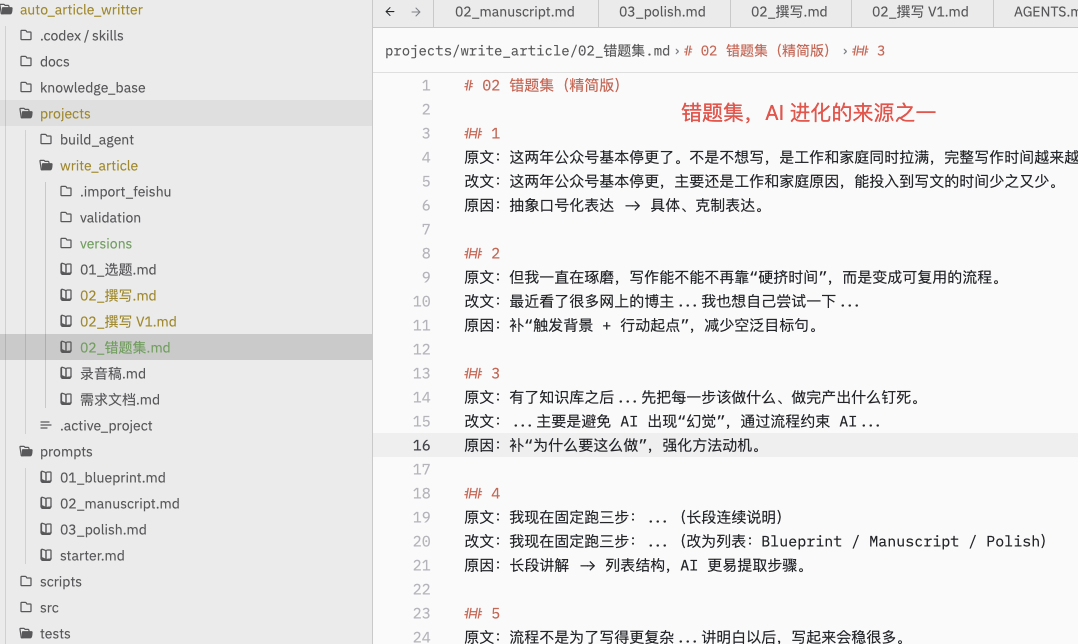
Task: Place cursor on the '## 4' heading
Action: [482, 493]
